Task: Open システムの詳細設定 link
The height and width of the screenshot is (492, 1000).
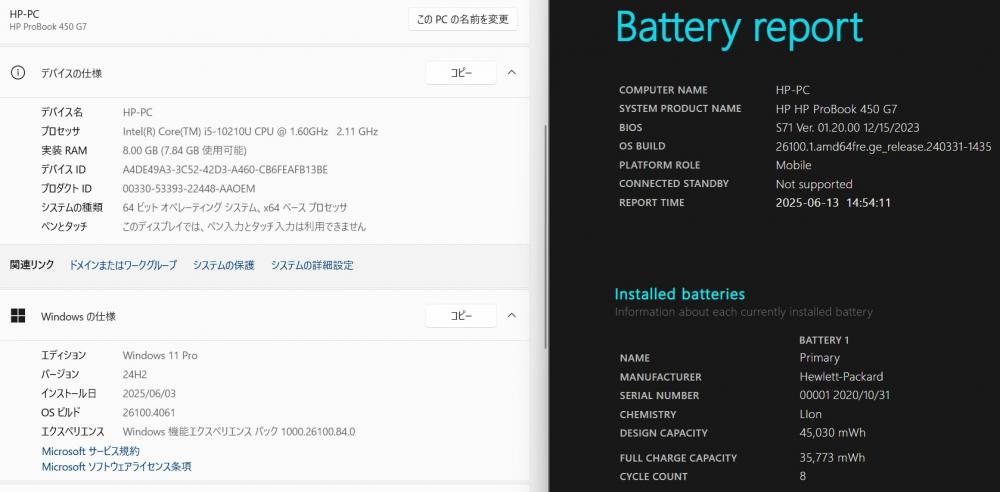Action: 312,265
